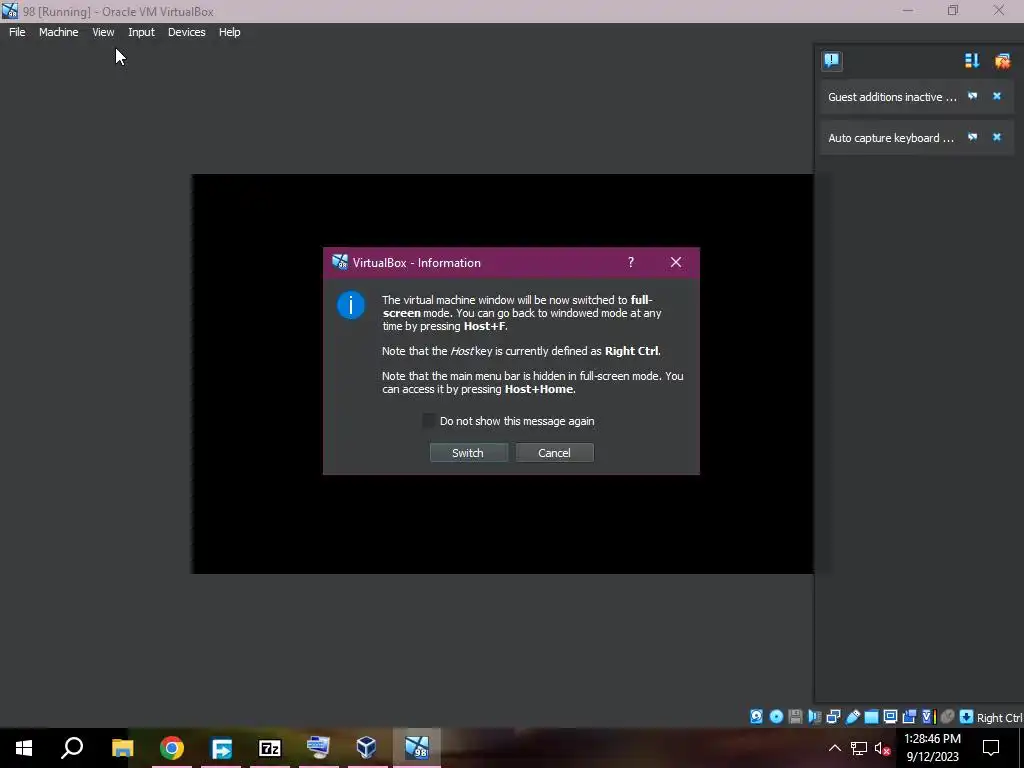Click the recording status icon

point(909,716)
